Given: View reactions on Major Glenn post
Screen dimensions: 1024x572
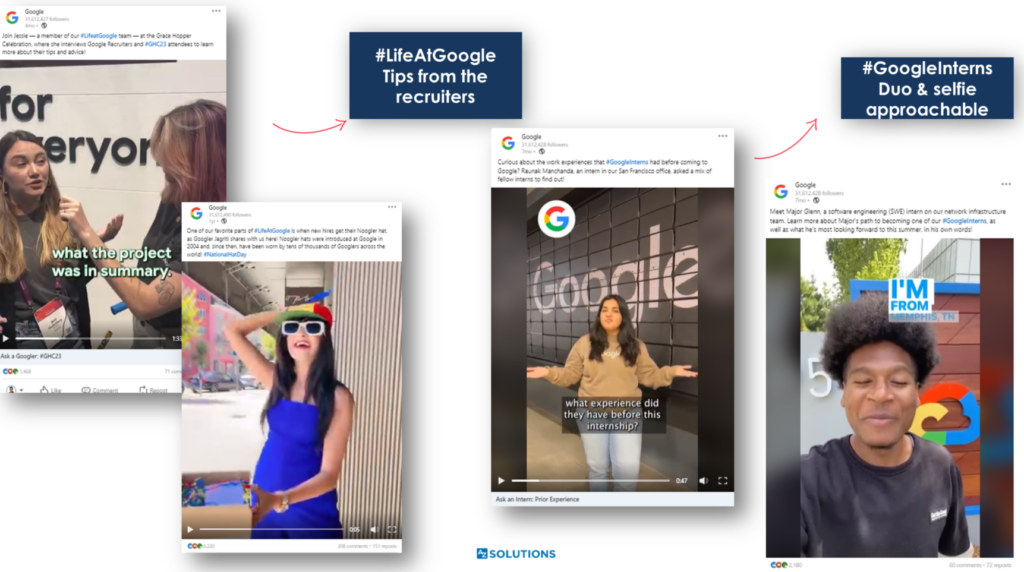Looking at the screenshot, I should pyautogui.click(x=786, y=565).
